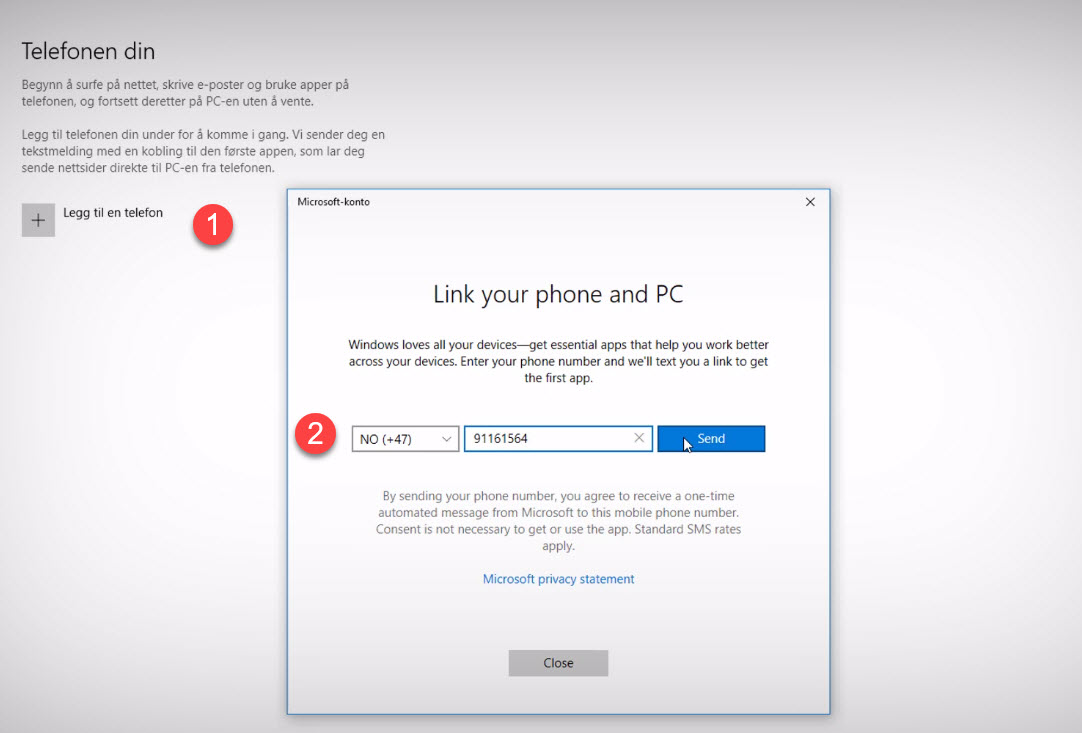
Task: Click the phone number field containing 91161564
Action: pyautogui.click(x=558, y=438)
